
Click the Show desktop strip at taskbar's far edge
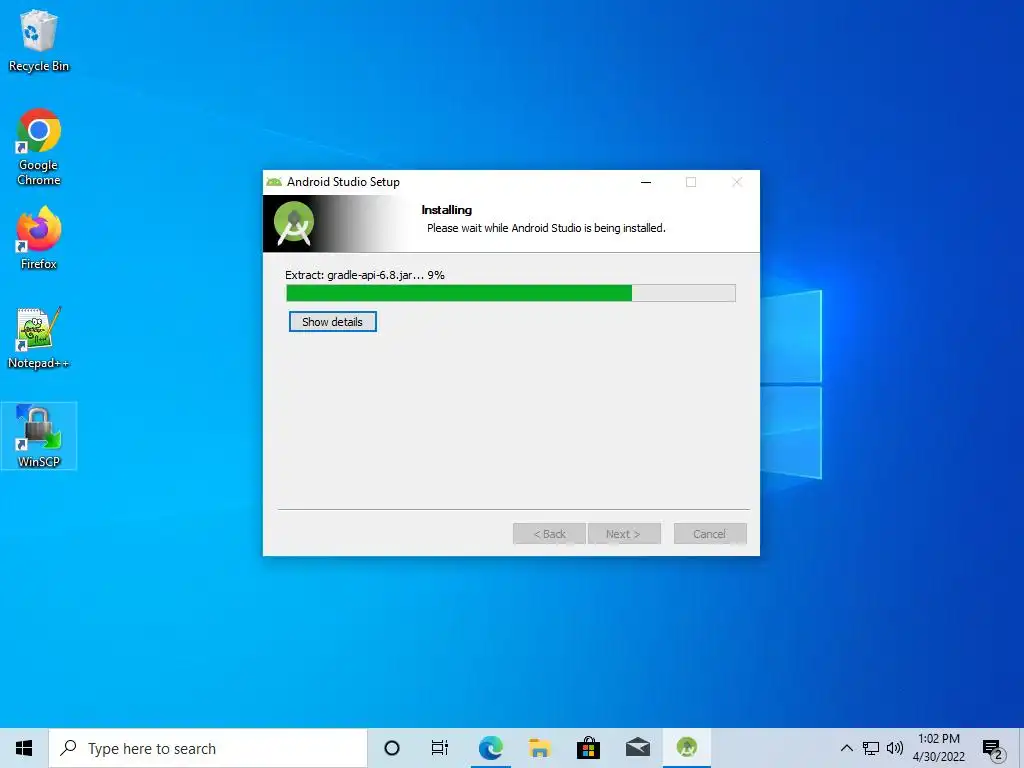click(x=1021, y=748)
